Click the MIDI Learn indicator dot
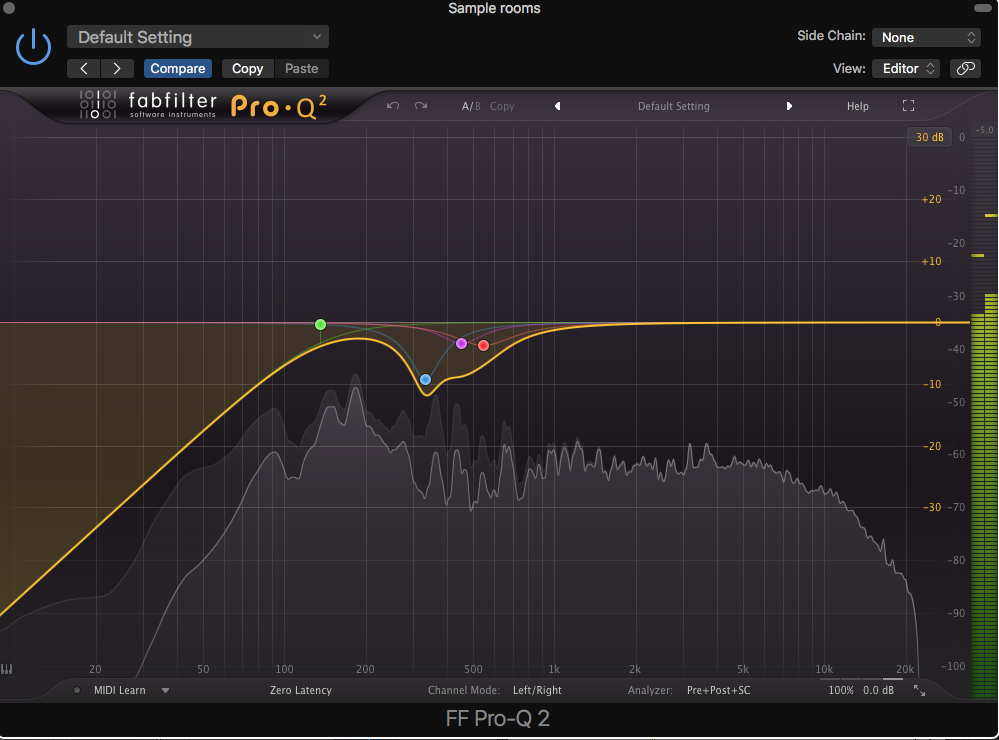This screenshot has width=999, height=740. [76, 690]
